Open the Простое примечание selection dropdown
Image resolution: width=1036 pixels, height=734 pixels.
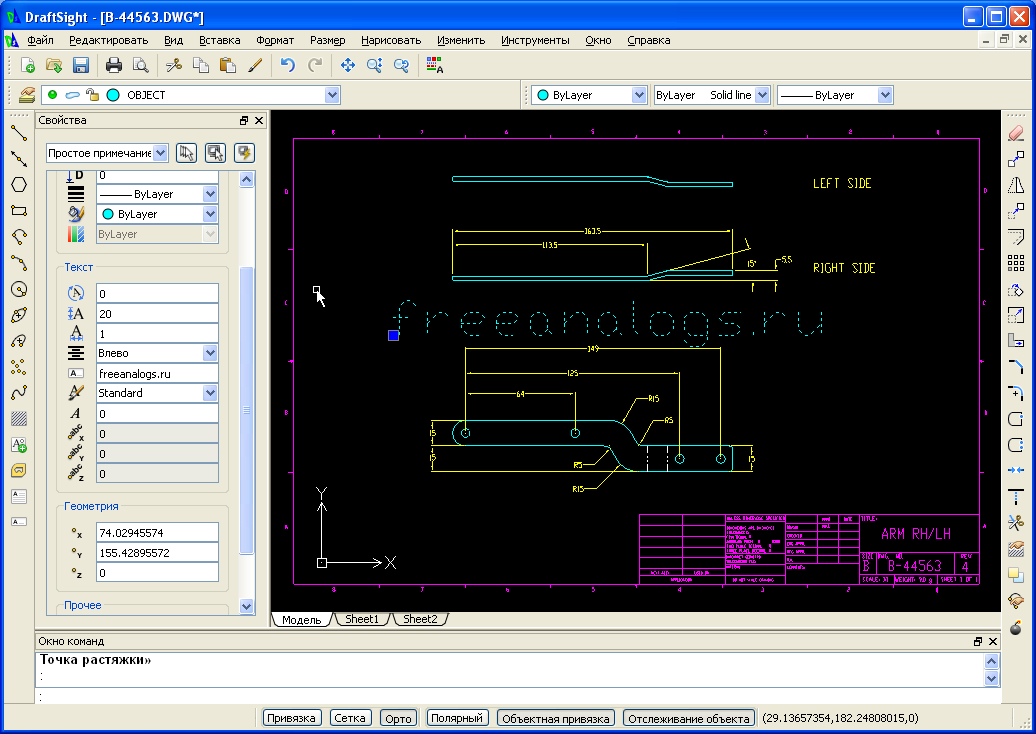pos(161,153)
